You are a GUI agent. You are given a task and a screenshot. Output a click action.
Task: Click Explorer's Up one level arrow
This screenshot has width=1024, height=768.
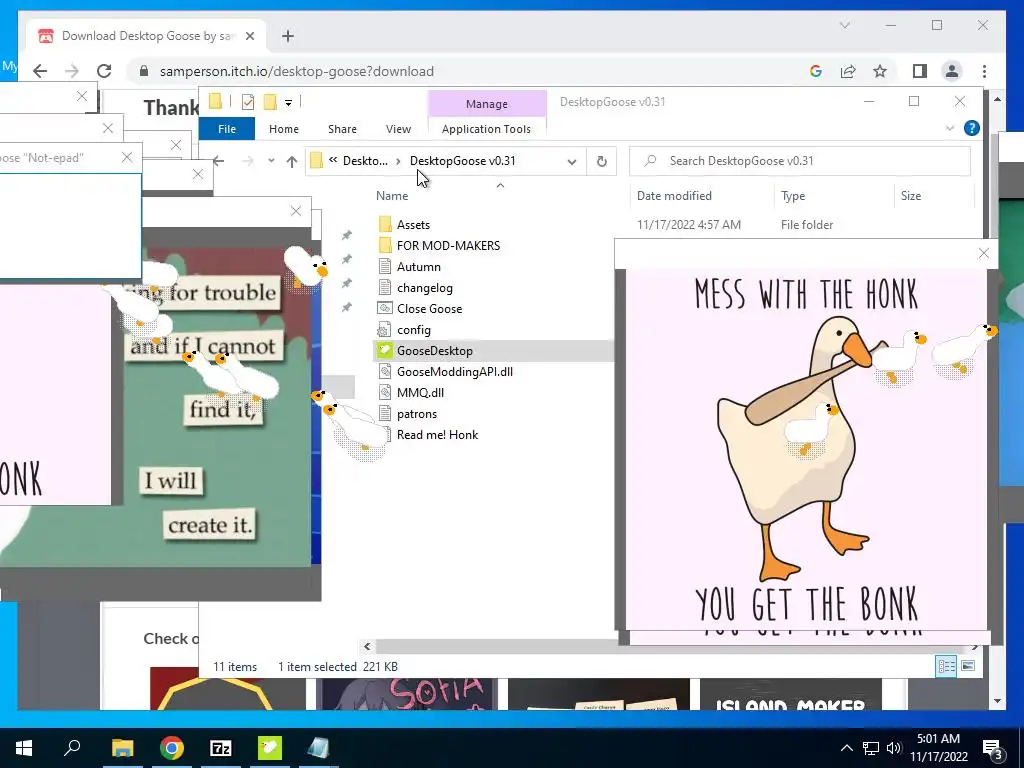click(292, 161)
